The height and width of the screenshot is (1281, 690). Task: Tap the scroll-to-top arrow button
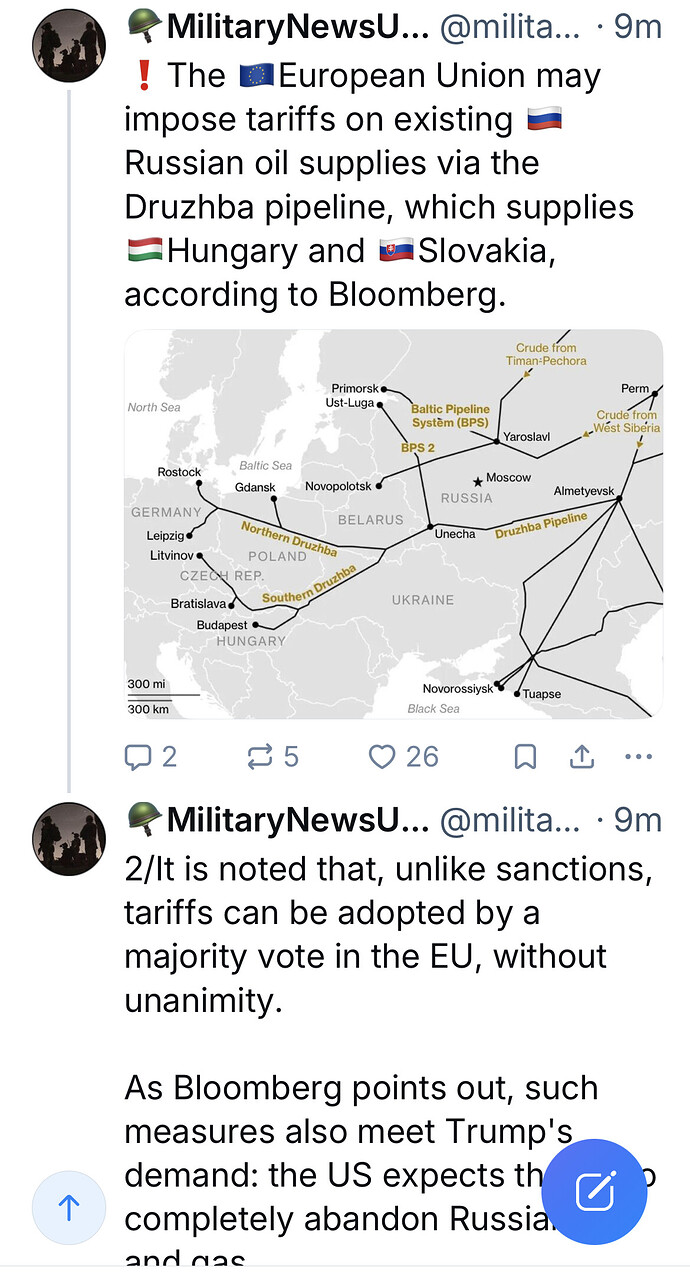69,1208
